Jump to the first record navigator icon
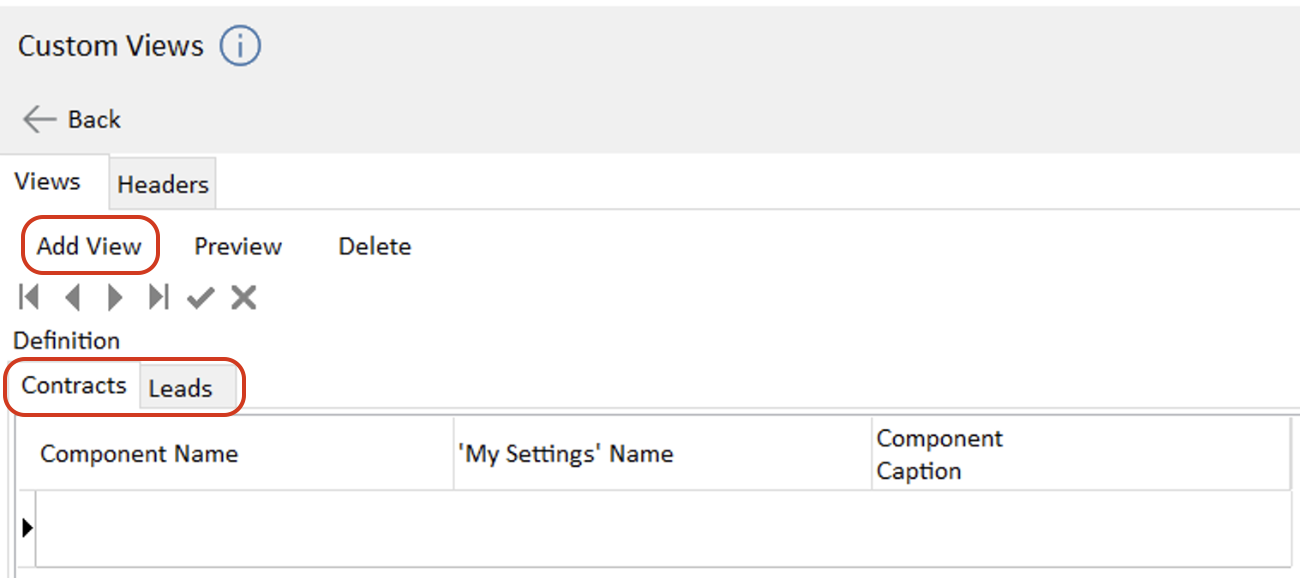Viewport: 1300px width, 578px height. (x=29, y=297)
